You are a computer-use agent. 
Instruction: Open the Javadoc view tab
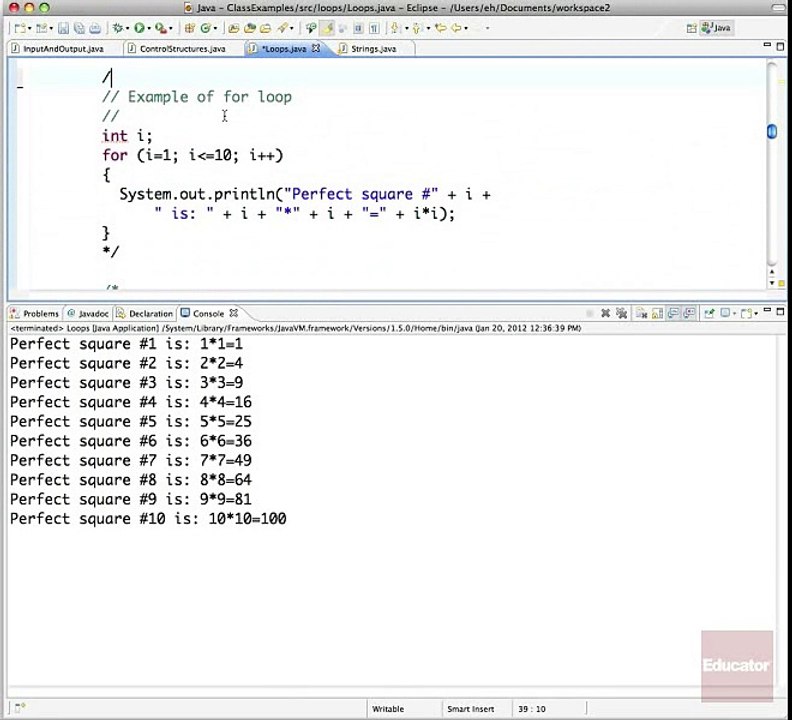tap(88, 314)
